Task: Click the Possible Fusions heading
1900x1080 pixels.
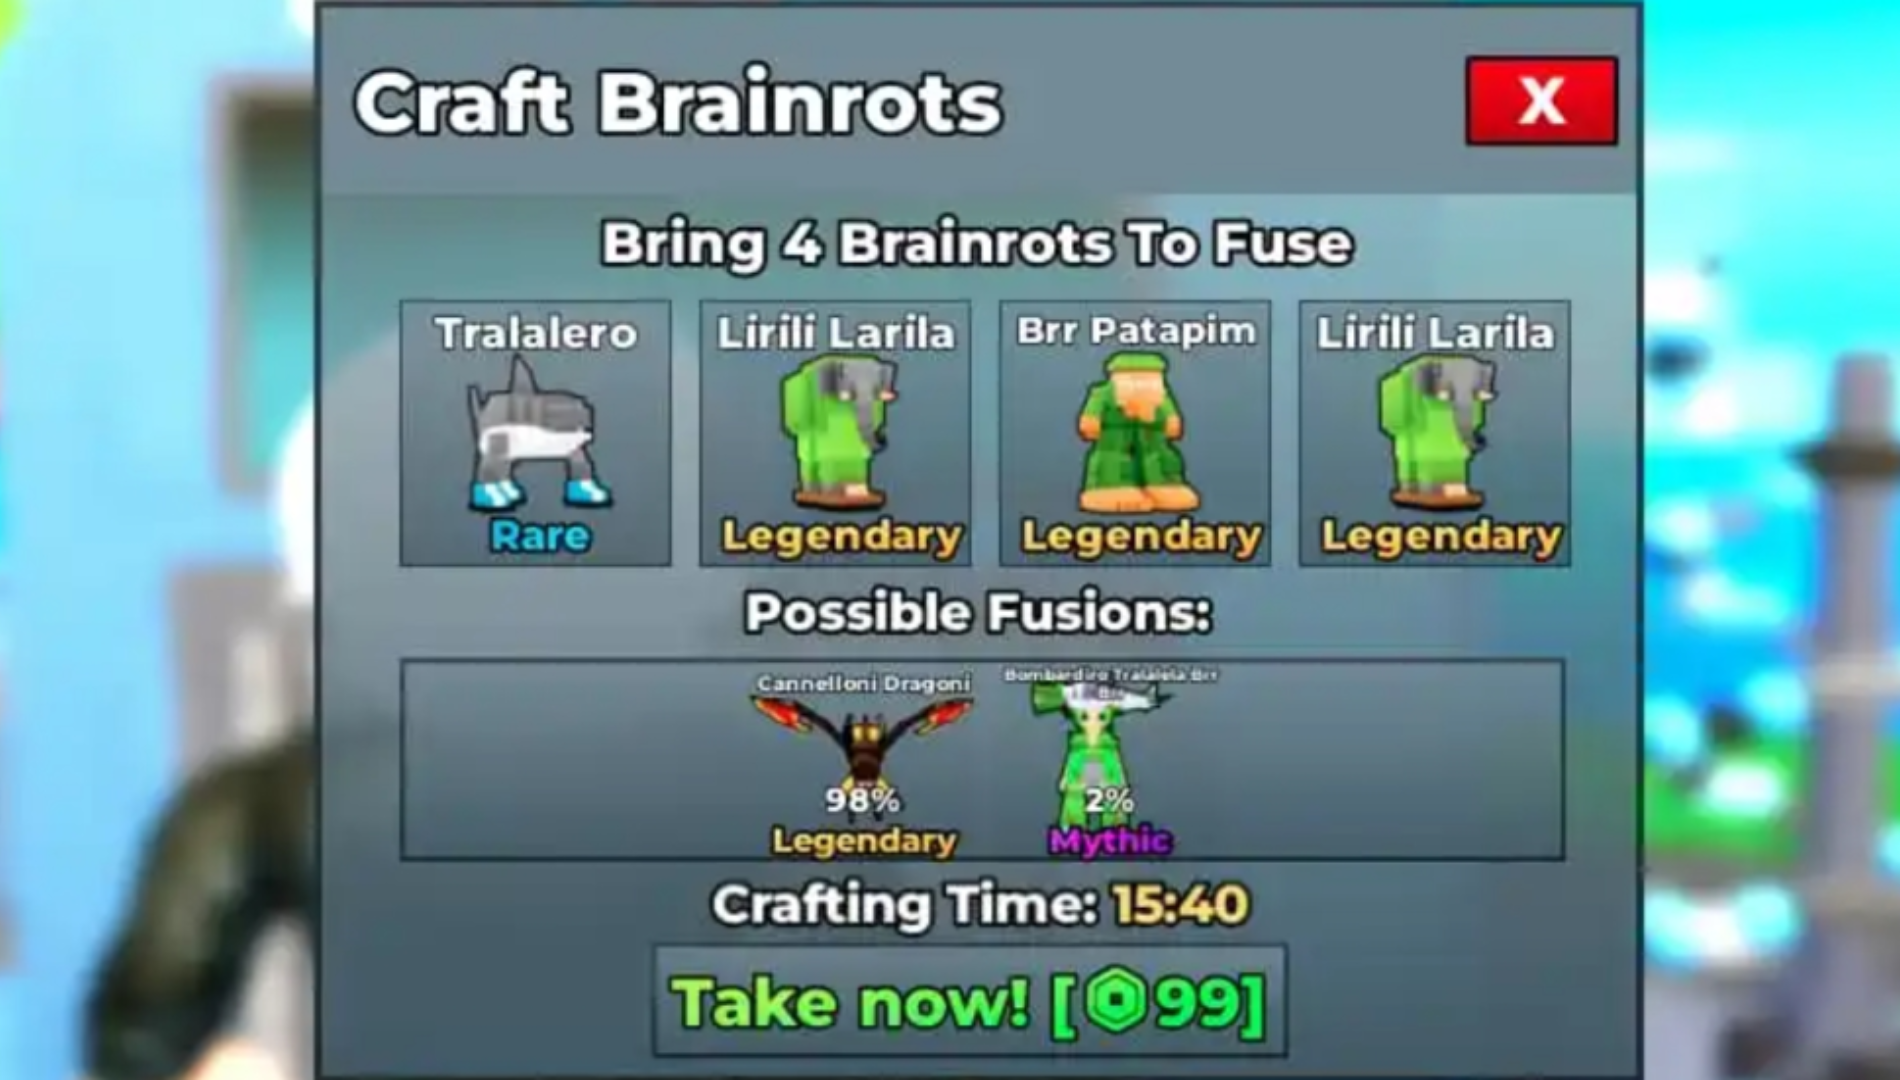Action: 978,612
